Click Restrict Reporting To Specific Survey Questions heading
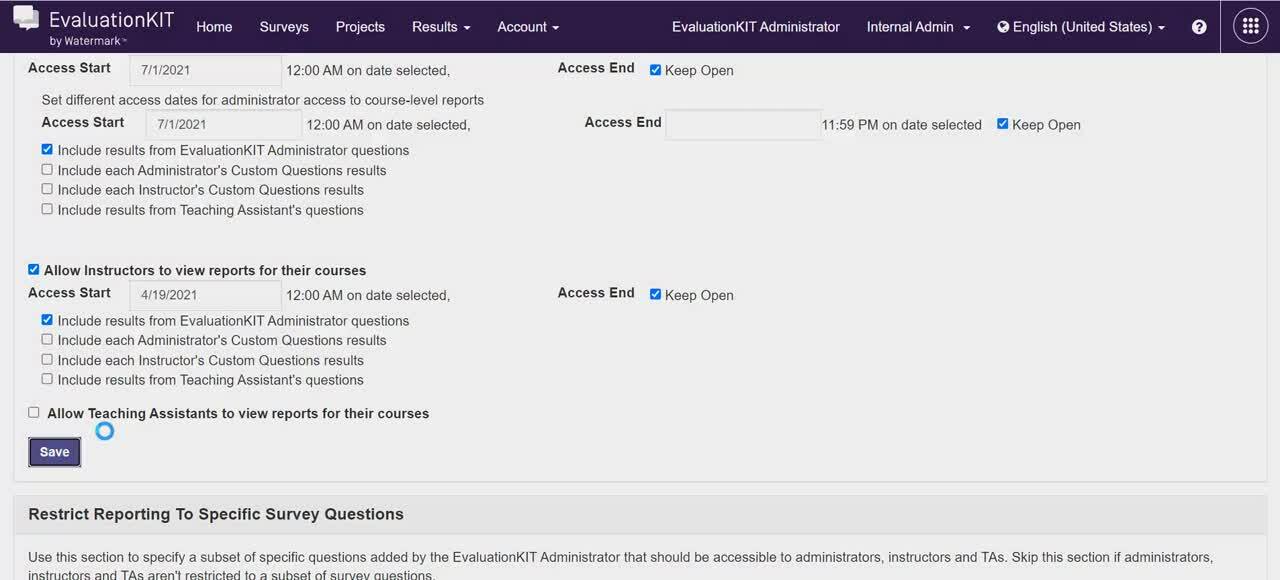This screenshot has width=1280, height=580. pos(216,514)
